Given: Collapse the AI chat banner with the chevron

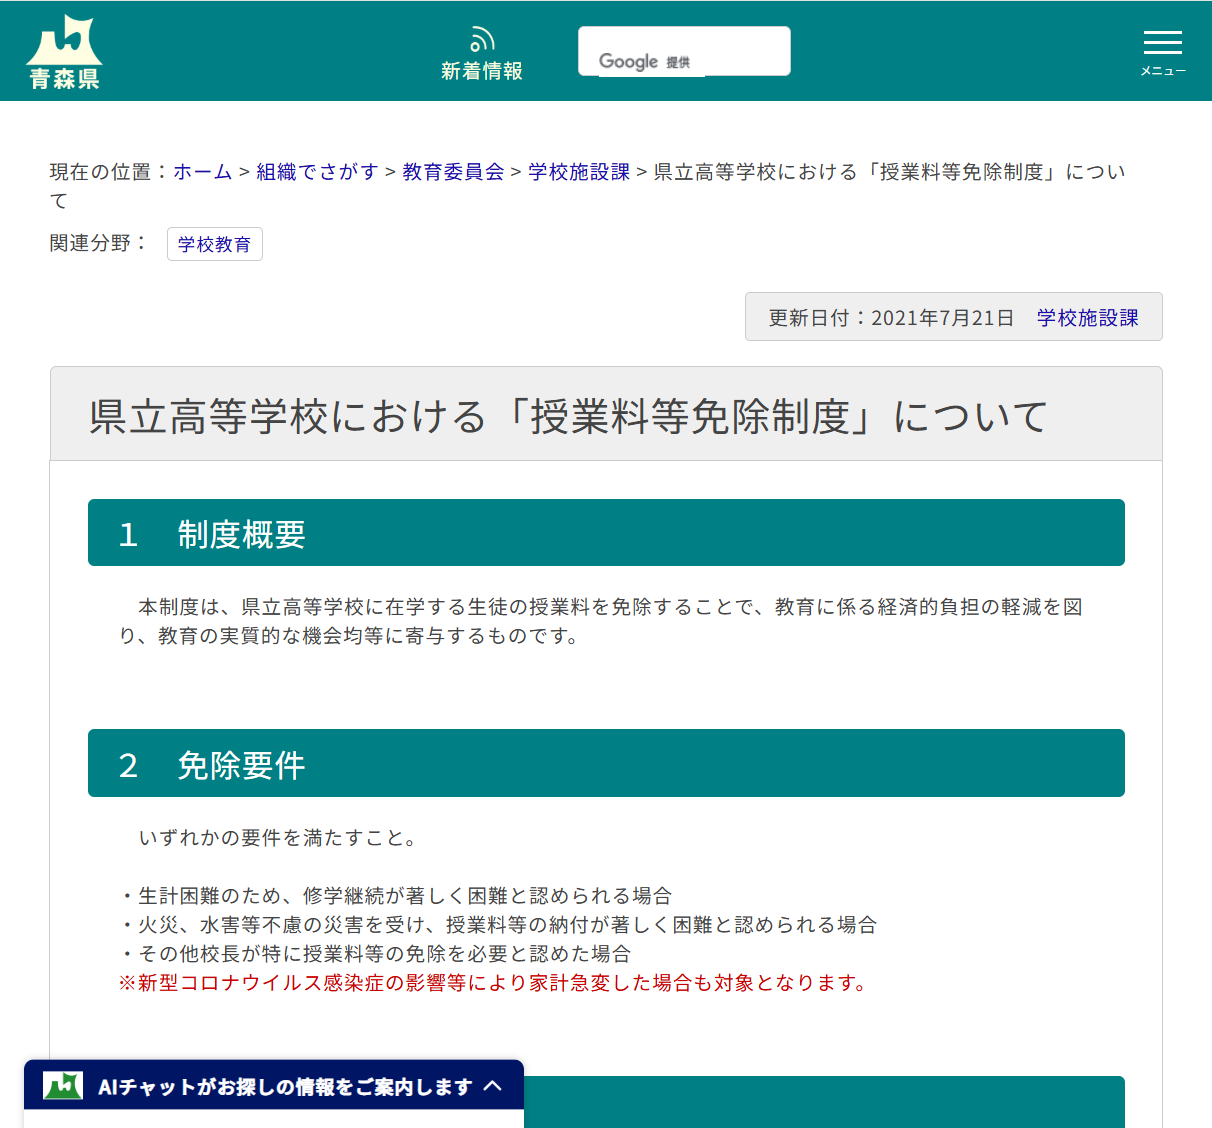Looking at the screenshot, I should point(493,1087).
